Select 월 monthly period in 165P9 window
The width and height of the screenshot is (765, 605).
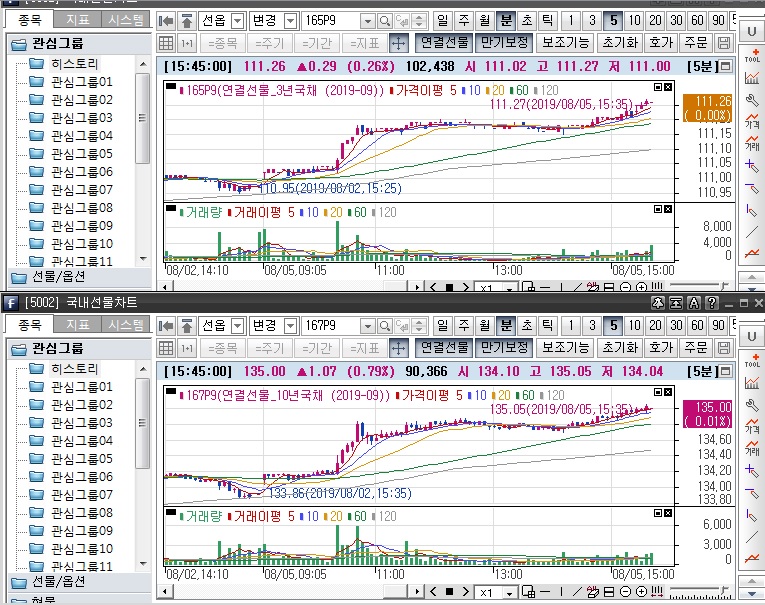[484, 21]
